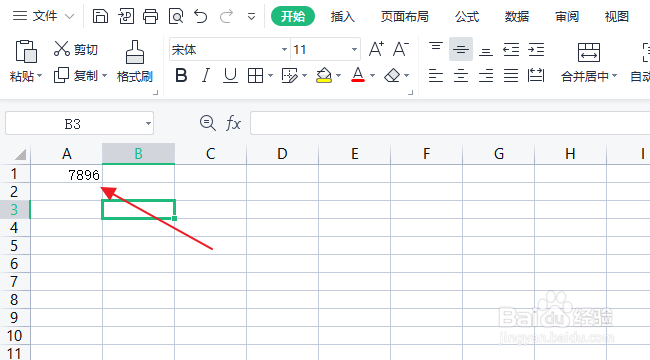The image size is (650, 360).
Task: Open Print Preview icon
Action: [176, 17]
